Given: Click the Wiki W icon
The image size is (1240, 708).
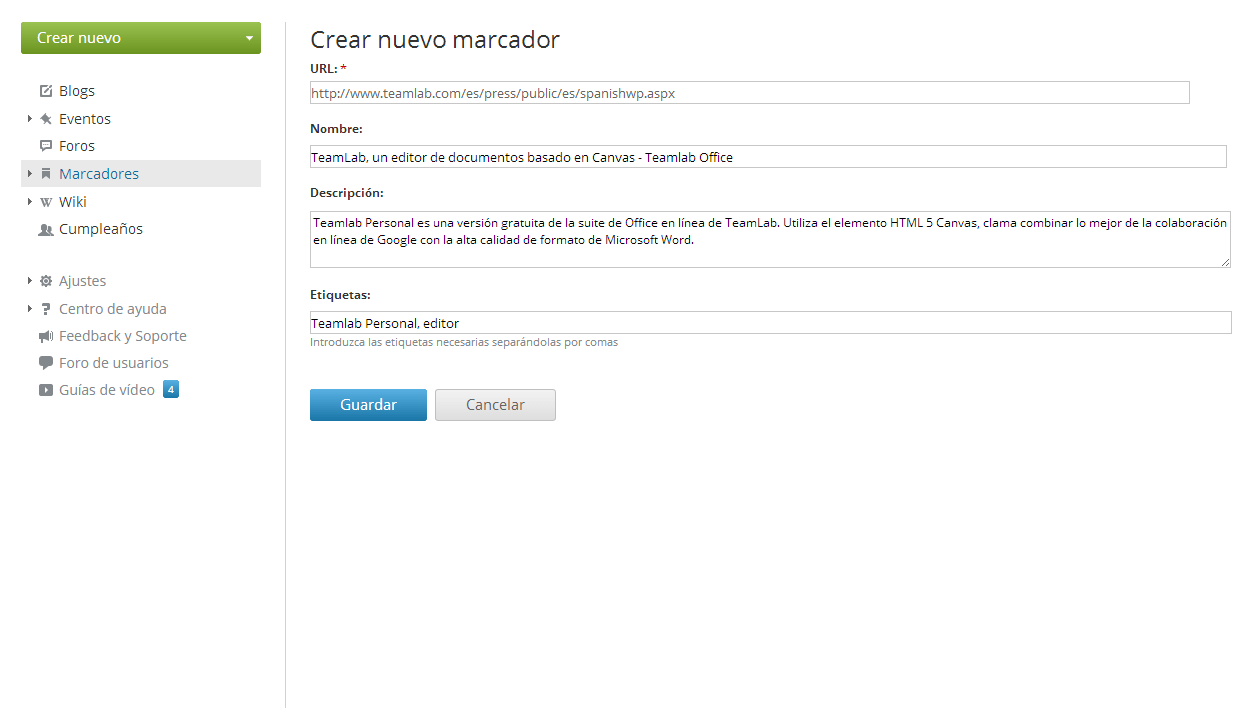Looking at the screenshot, I should click(x=46, y=202).
